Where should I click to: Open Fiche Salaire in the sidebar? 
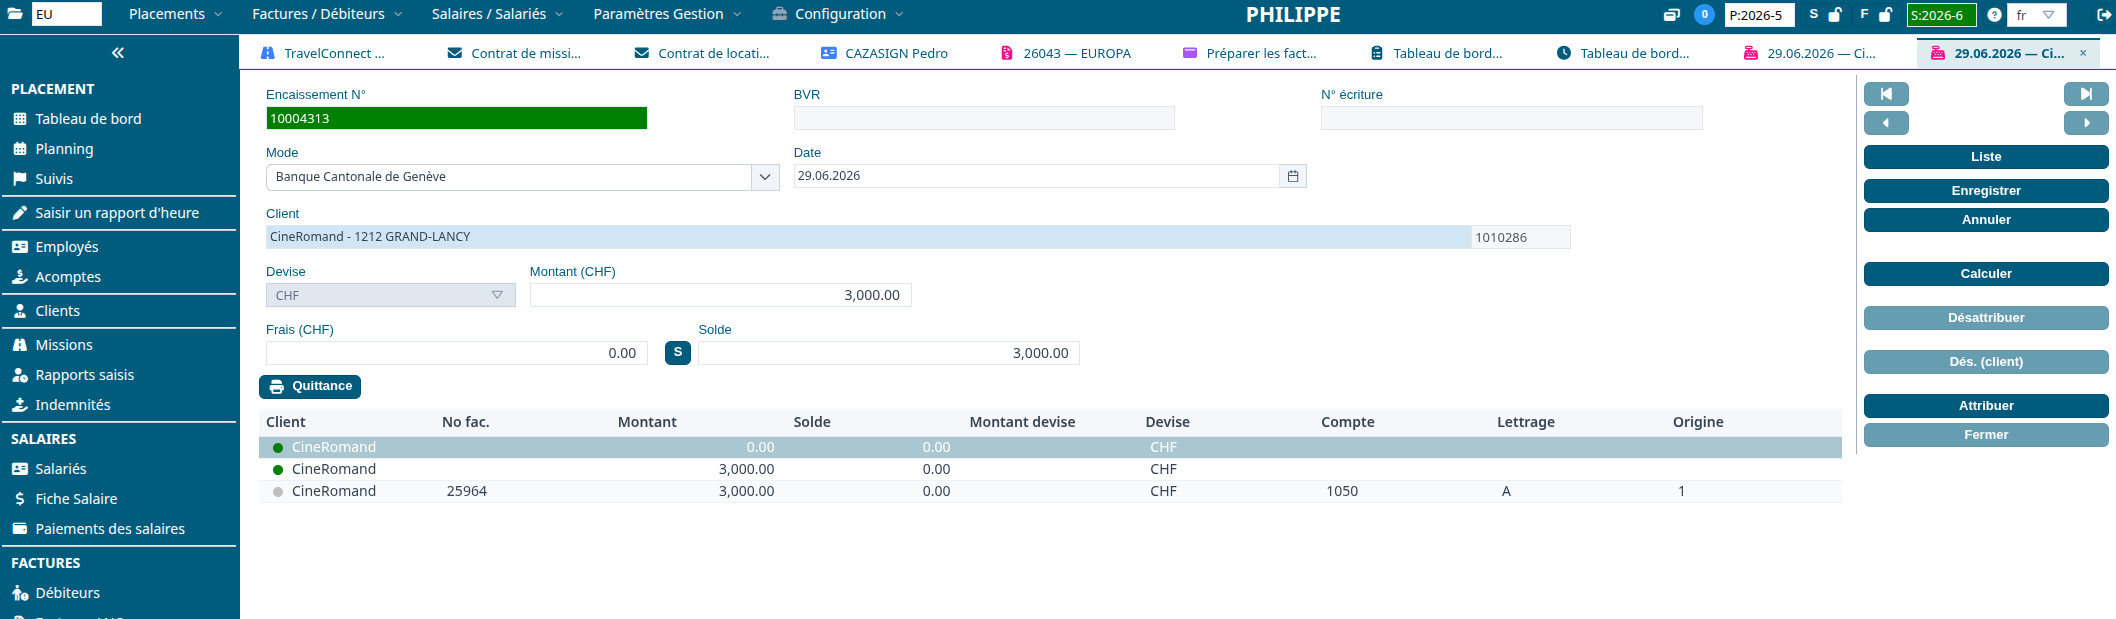point(76,499)
